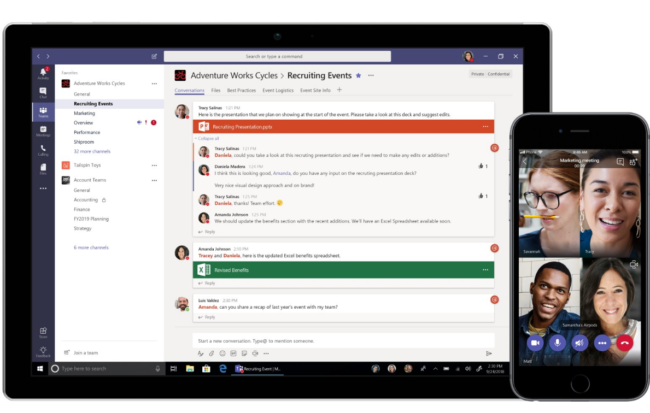
Task: Open Tailspin Toys team options ellipsis
Action: point(154,165)
